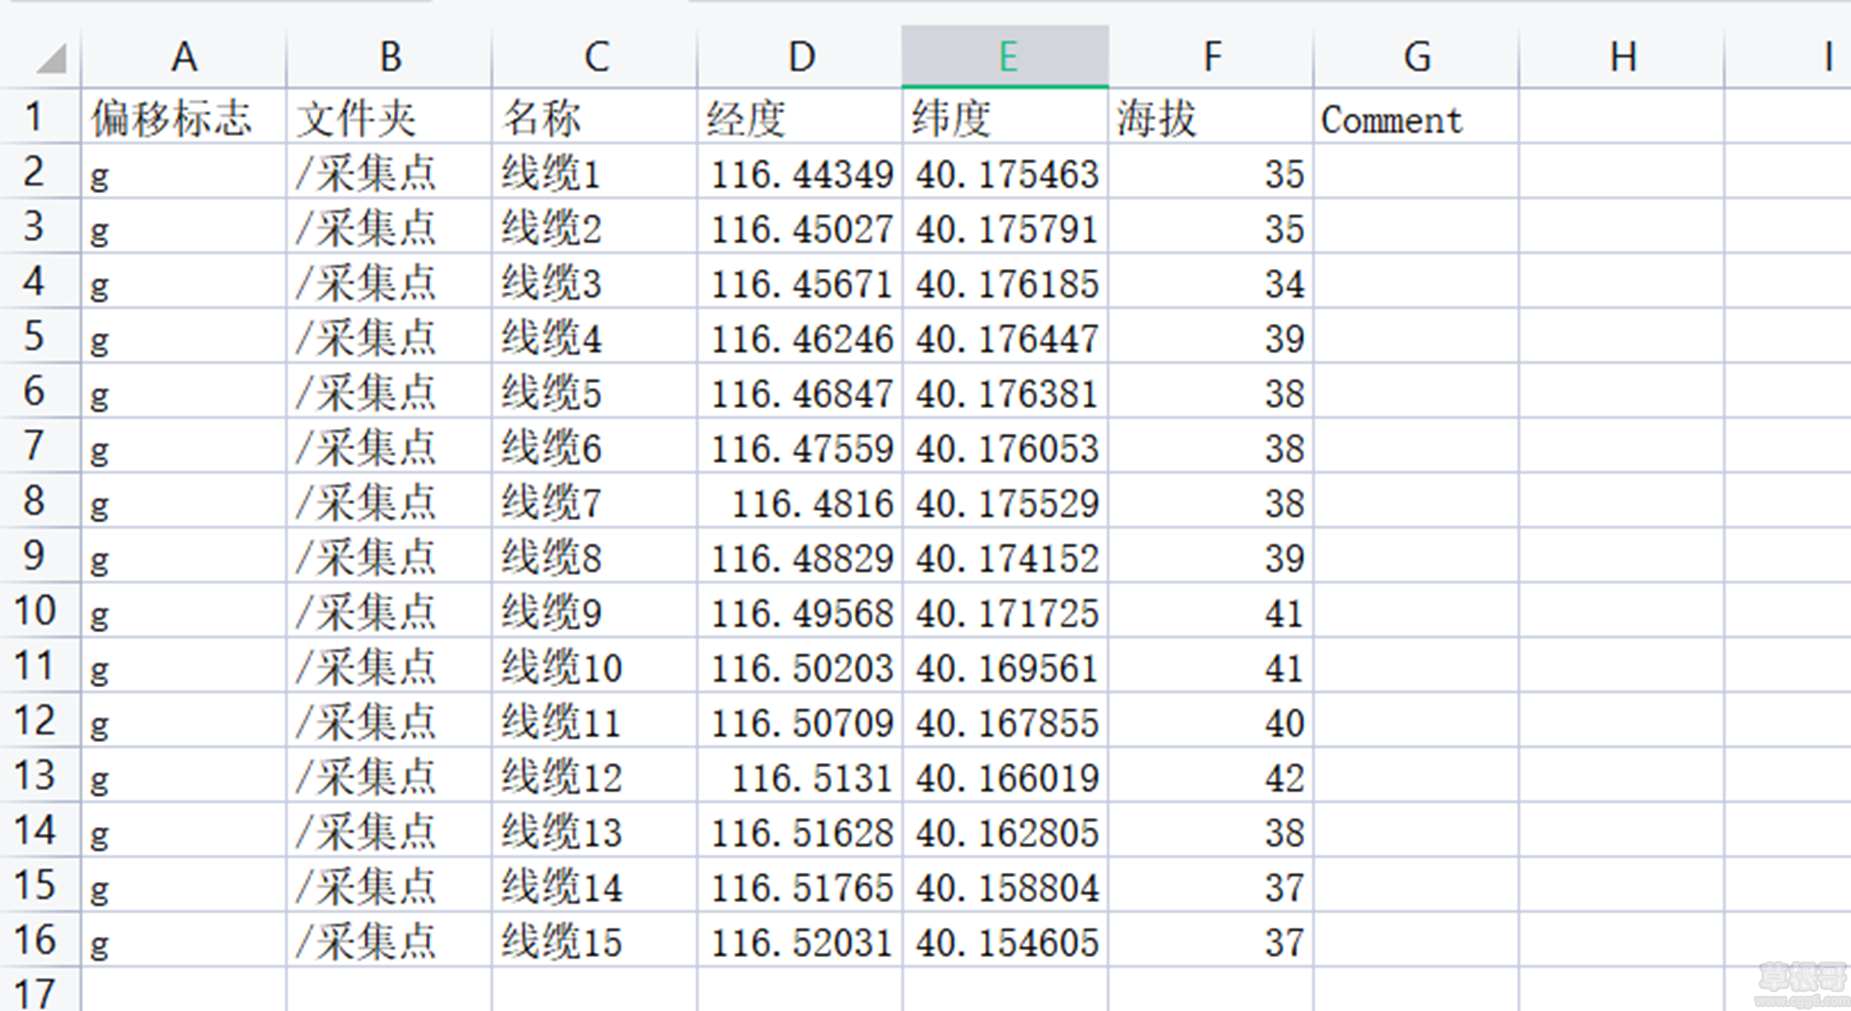Screen dimensions: 1851x1011
Task: Select cell containing 线缆4
Action: (x=595, y=336)
